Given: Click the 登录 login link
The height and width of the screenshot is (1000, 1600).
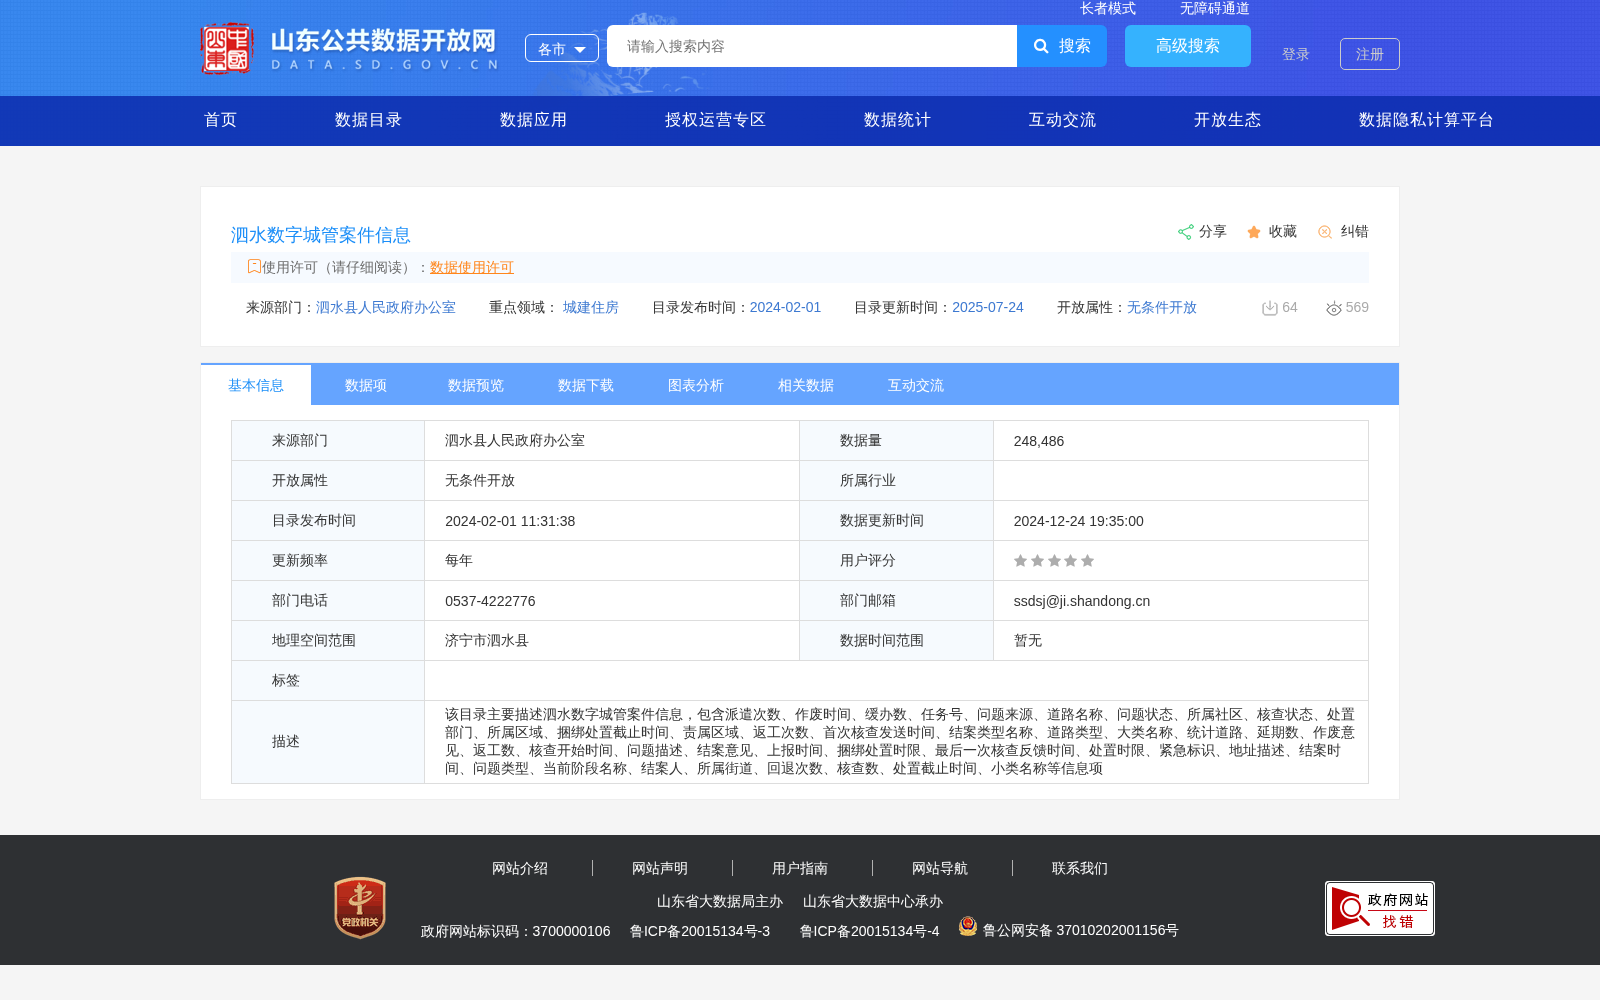Looking at the screenshot, I should click(x=1296, y=54).
